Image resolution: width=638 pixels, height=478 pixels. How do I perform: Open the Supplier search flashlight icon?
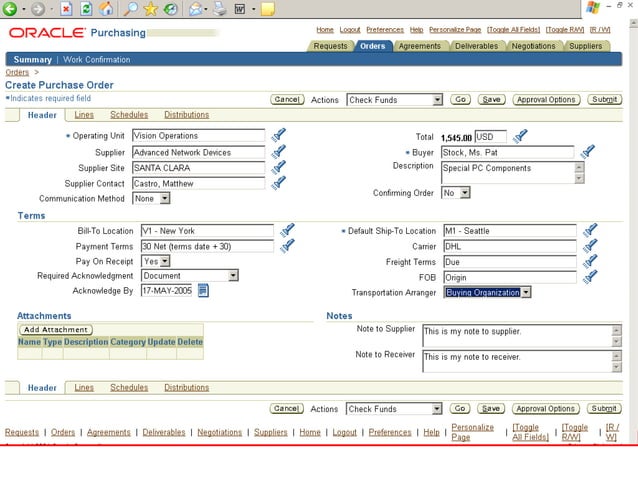(279, 152)
